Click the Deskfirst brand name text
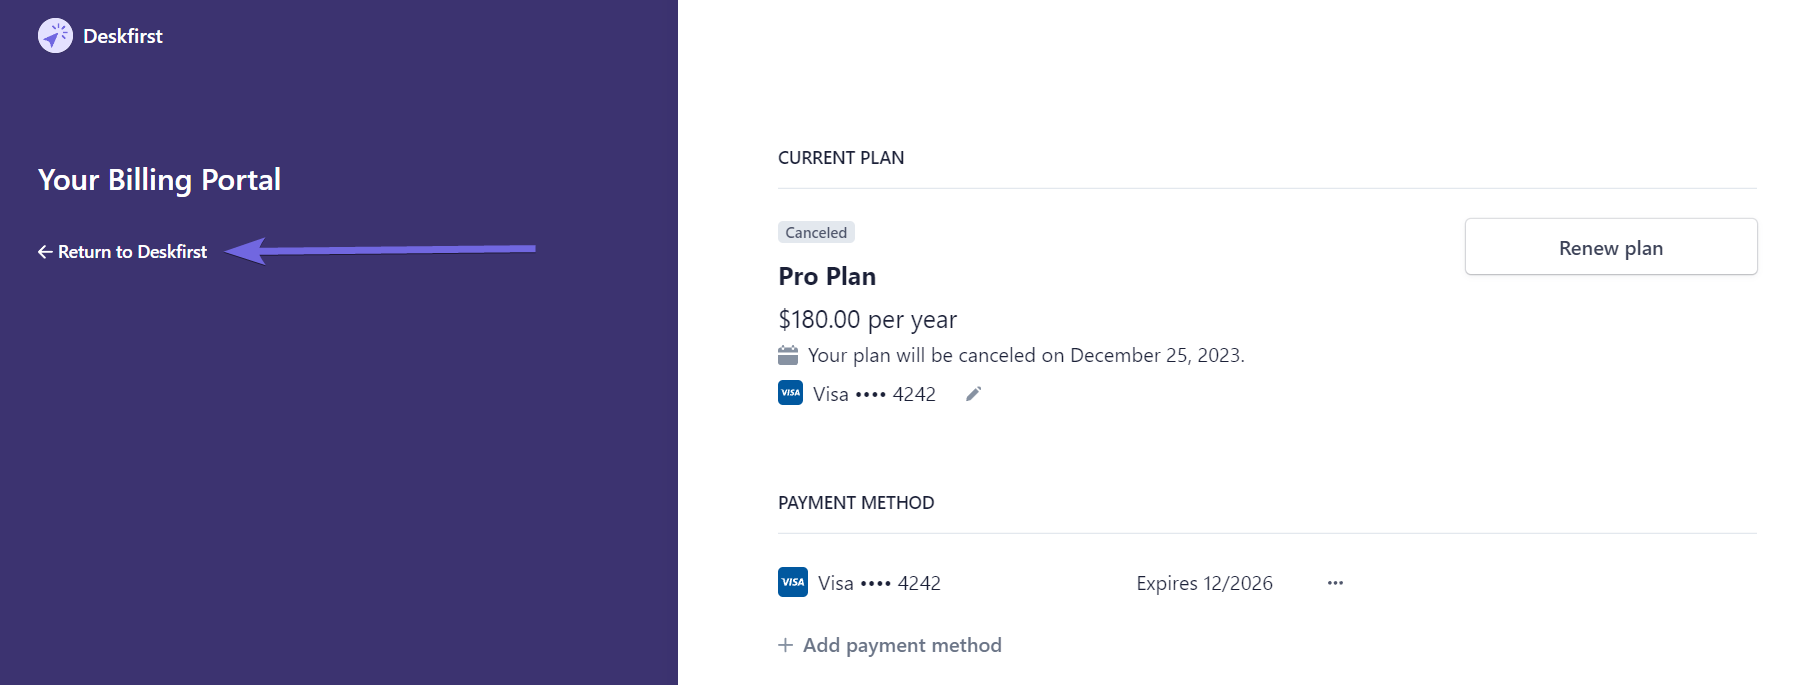The width and height of the screenshot is (1798, 685). tap(123, 36)
